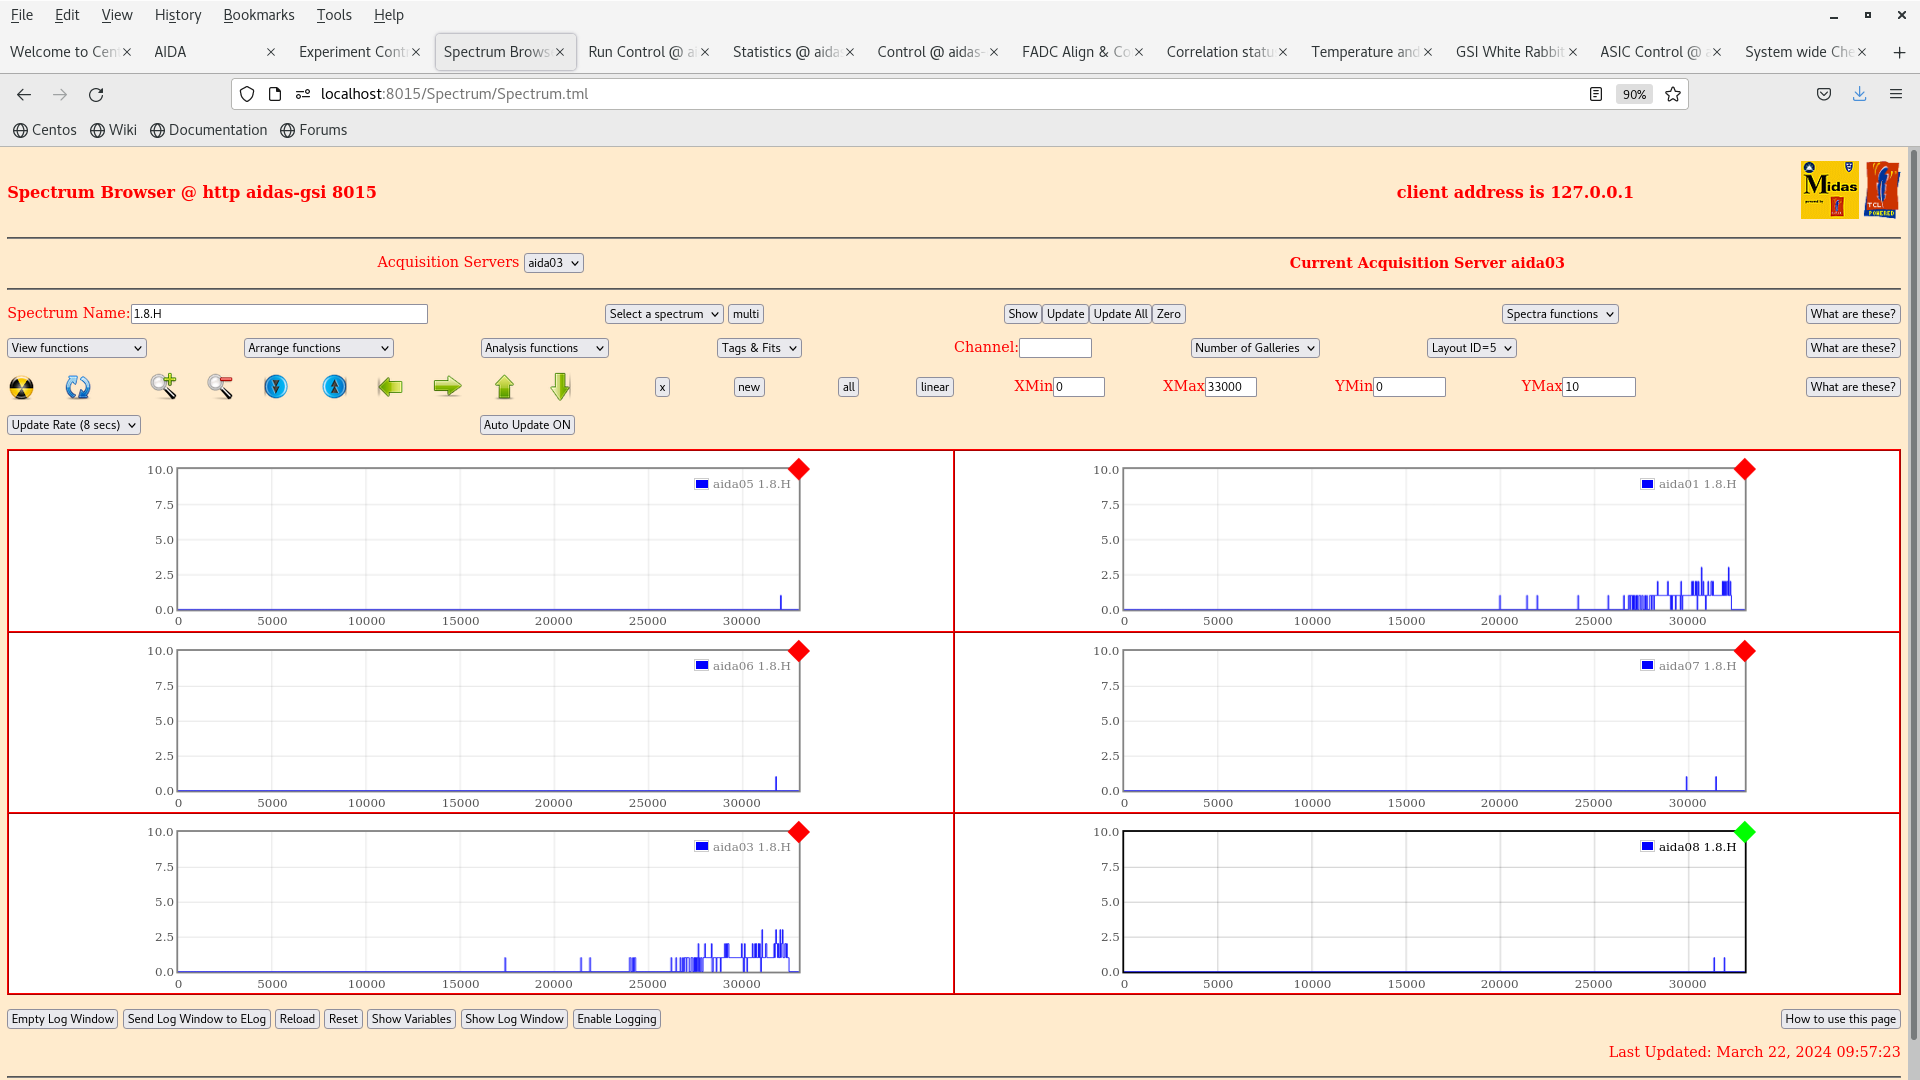The height and width of the screenshot is (1080, 1920).
Task: Open the Acquisition Servers aida03 dropdown
Action: point(554,263)
